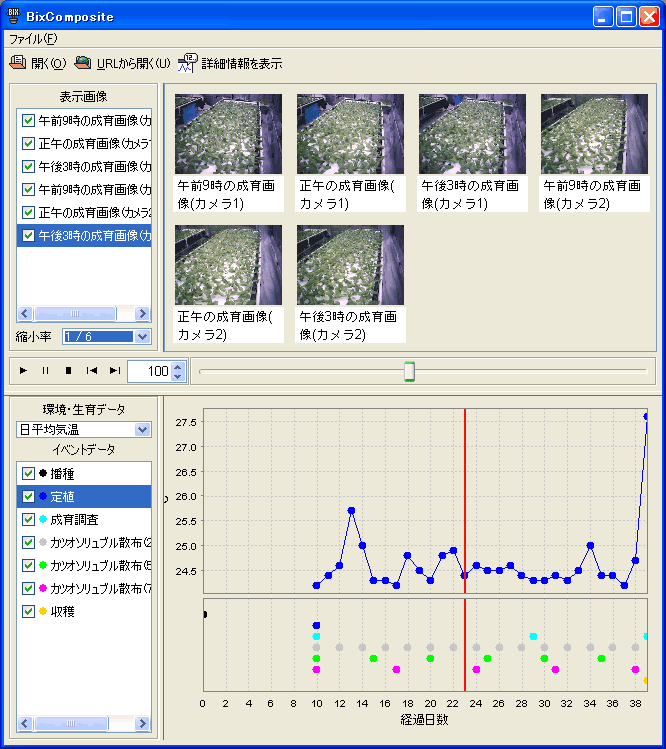Stop playback with the stop button
Viewport: 666px width, 749px height.
[68, 371]
